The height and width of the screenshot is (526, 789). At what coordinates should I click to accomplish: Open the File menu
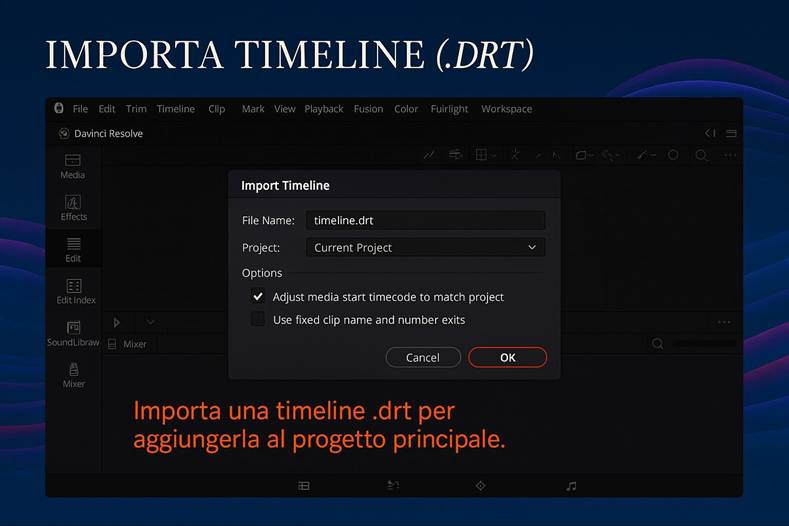tap(80, 109)
